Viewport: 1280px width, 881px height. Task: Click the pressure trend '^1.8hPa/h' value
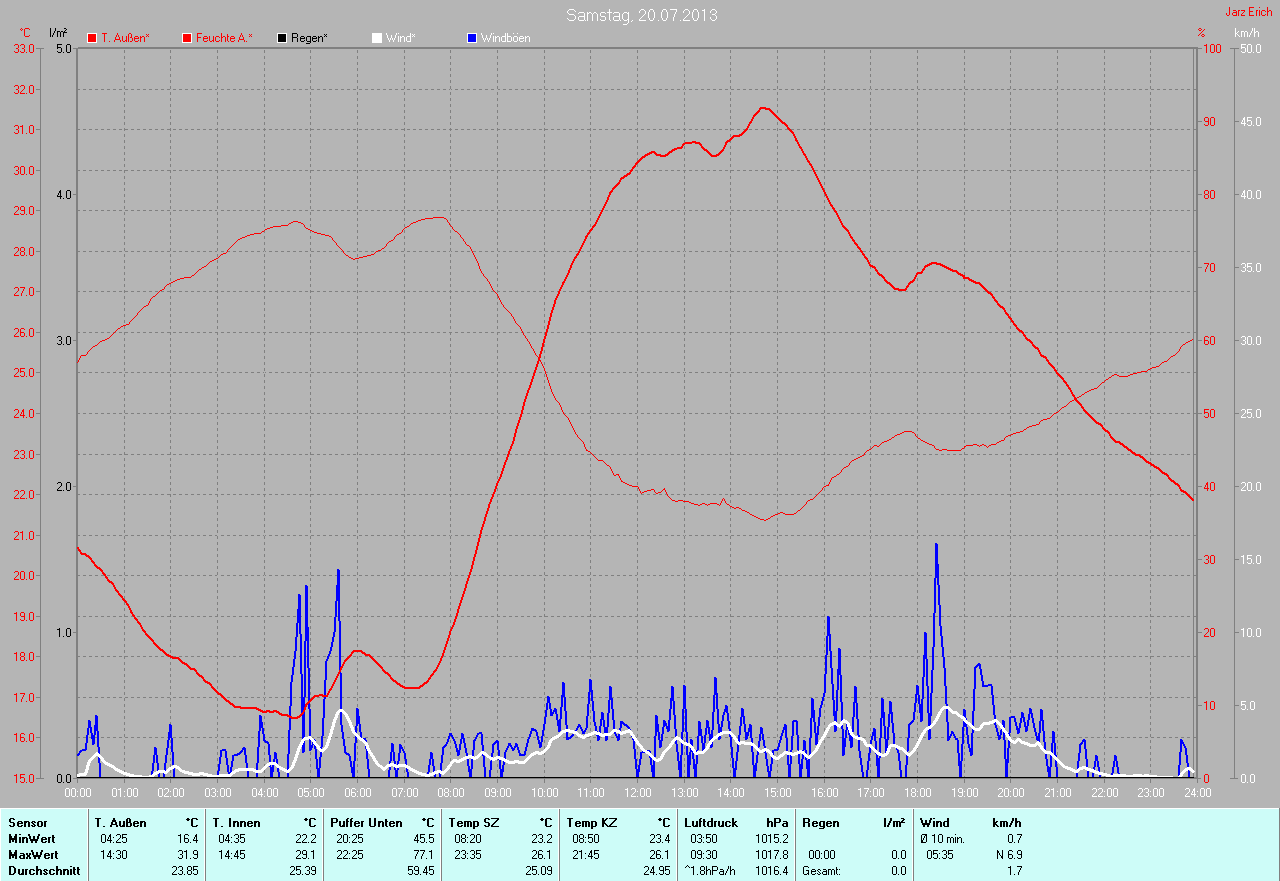click(711, 871)
